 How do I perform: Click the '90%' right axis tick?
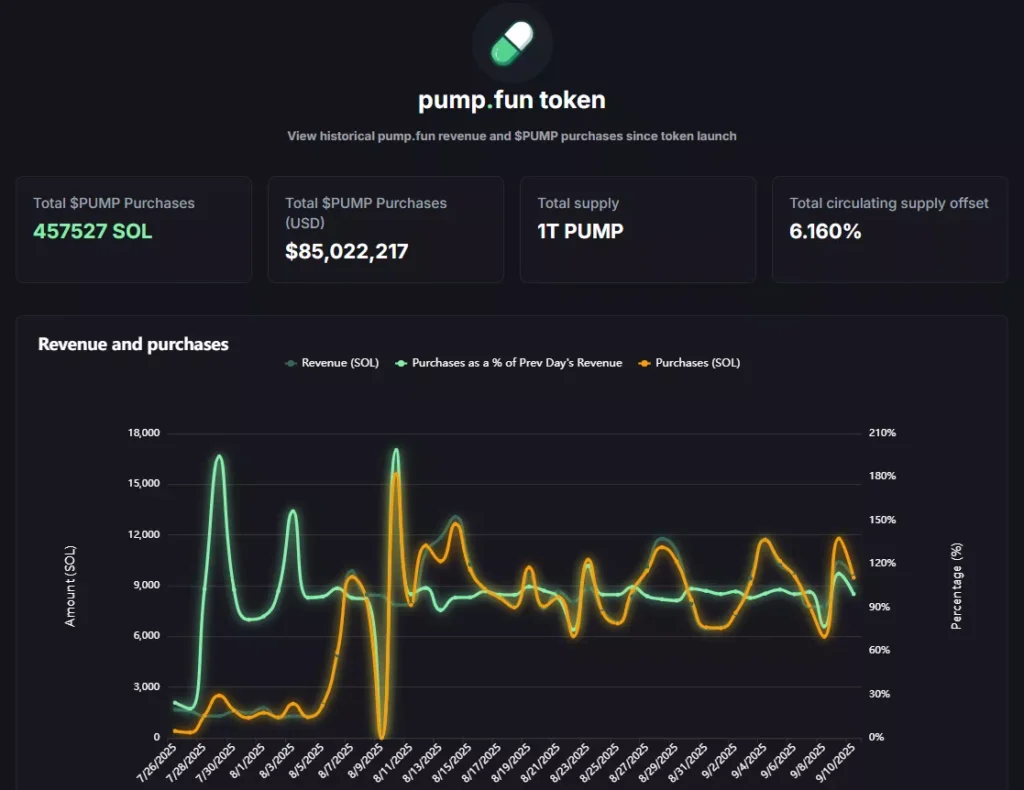pyautogui.click(x=880, y=607)
